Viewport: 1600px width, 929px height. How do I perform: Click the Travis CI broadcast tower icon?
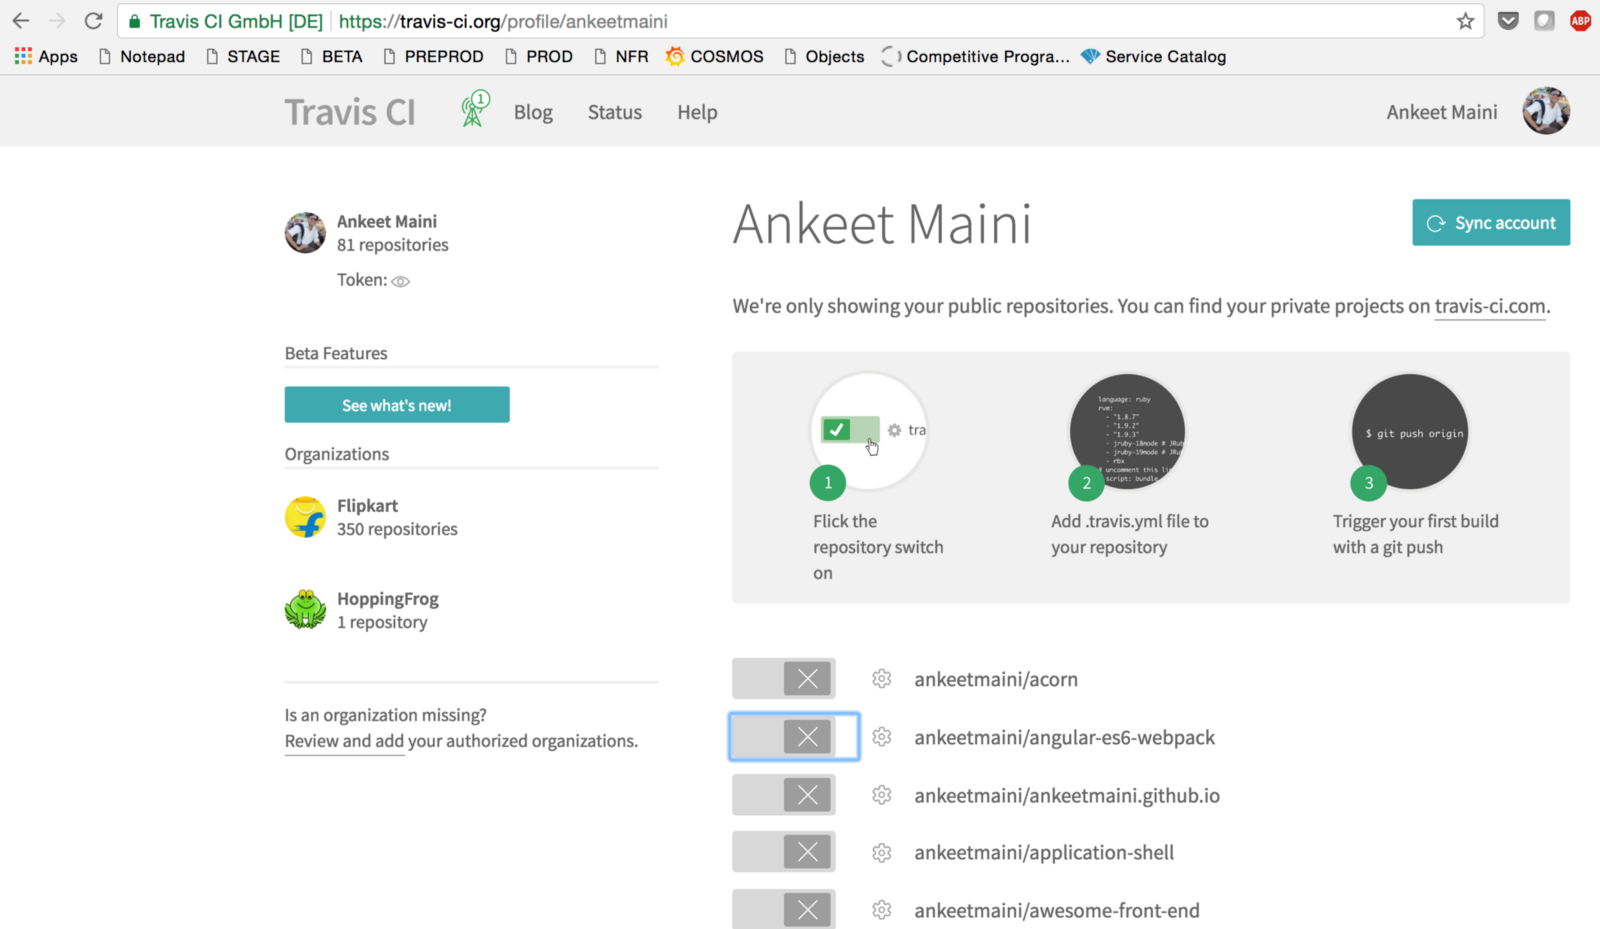474,110
